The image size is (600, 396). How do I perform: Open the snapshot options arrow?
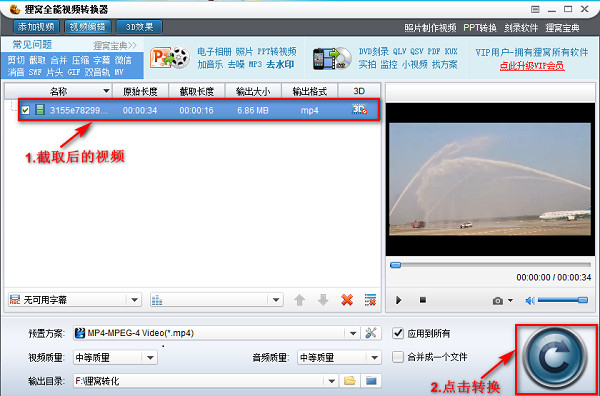point(510,301)
